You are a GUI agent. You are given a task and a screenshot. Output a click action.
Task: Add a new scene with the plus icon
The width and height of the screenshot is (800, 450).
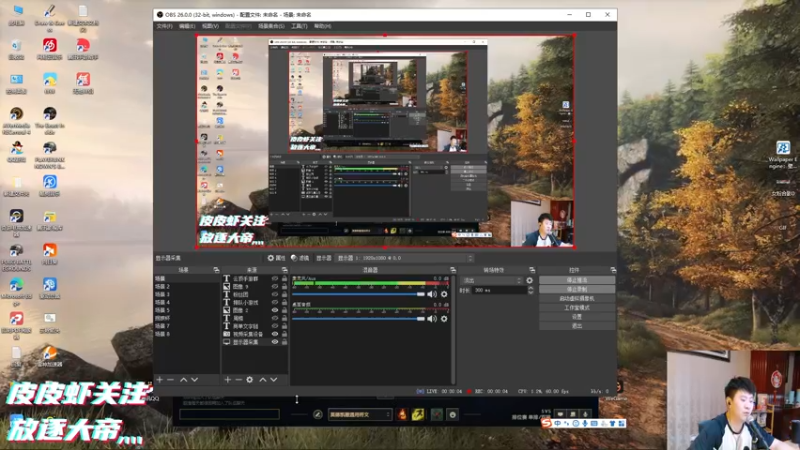[x=160, y=380]
